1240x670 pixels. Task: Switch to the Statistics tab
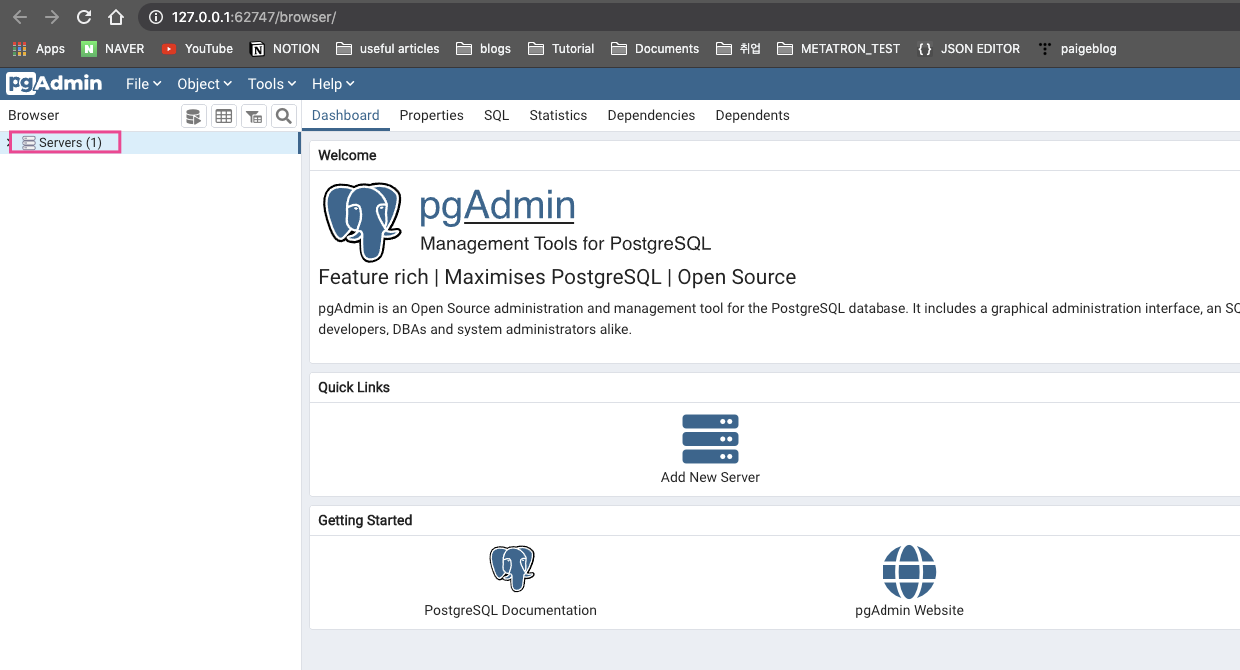click(558, 115)
